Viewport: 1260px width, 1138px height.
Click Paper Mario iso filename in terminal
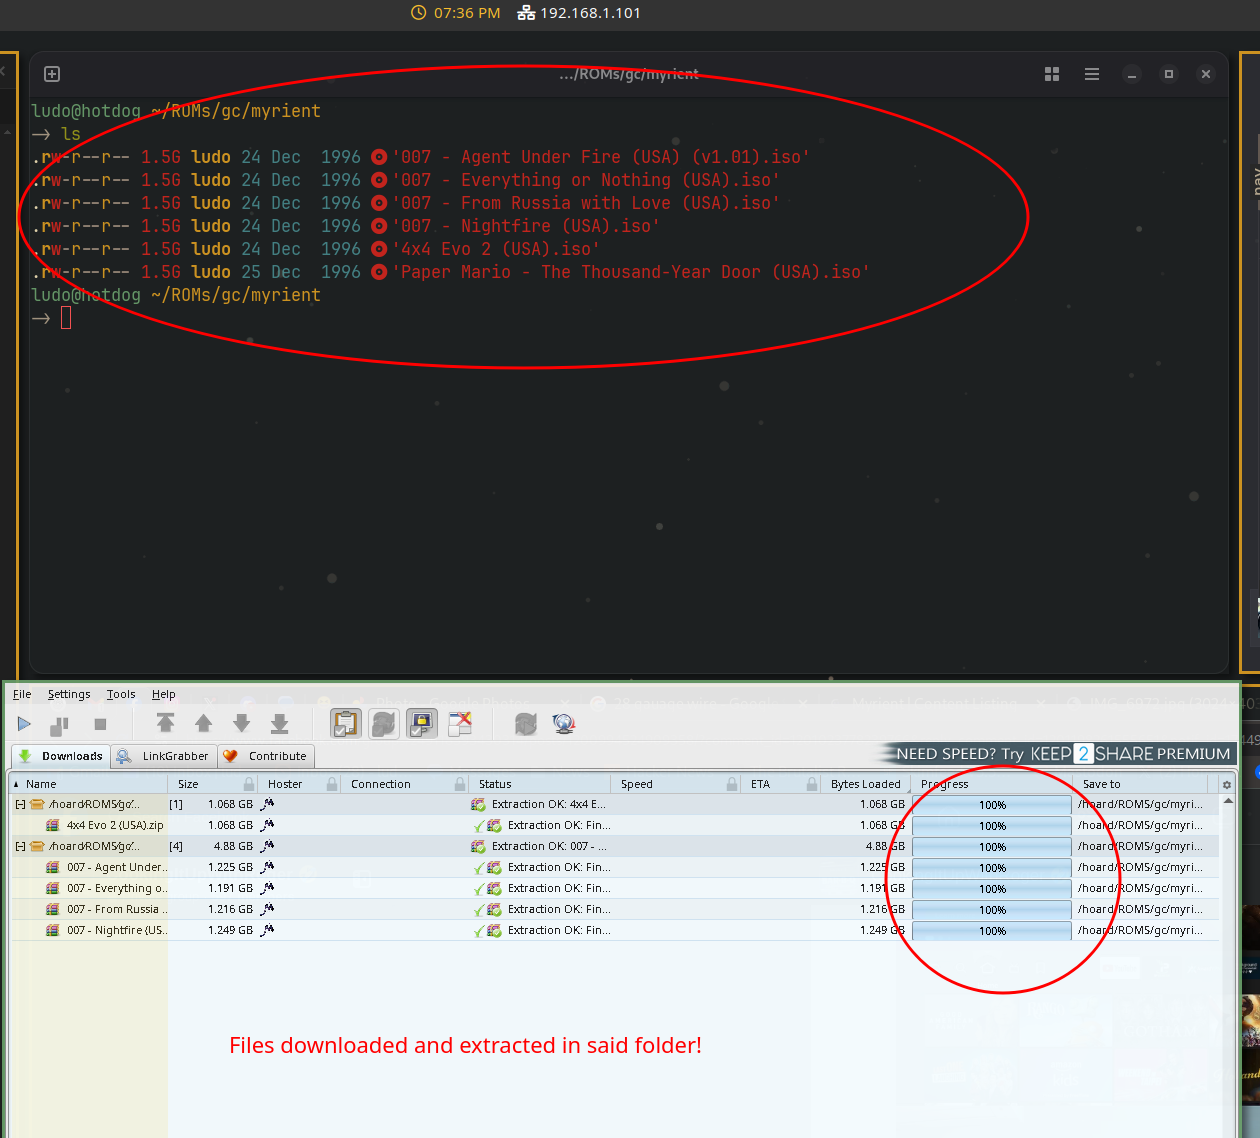[x=630, y=272]
